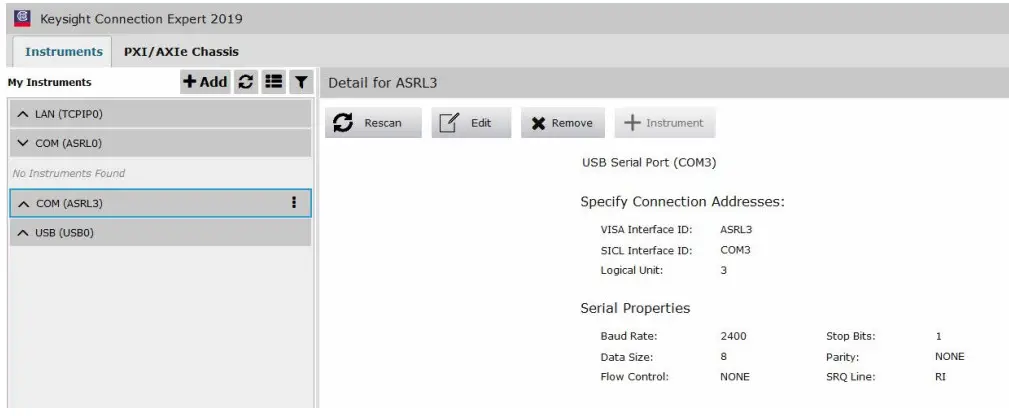This screenshot has height=416, width=1009.
Task: Click the Remove X icon
Action: 538,123
